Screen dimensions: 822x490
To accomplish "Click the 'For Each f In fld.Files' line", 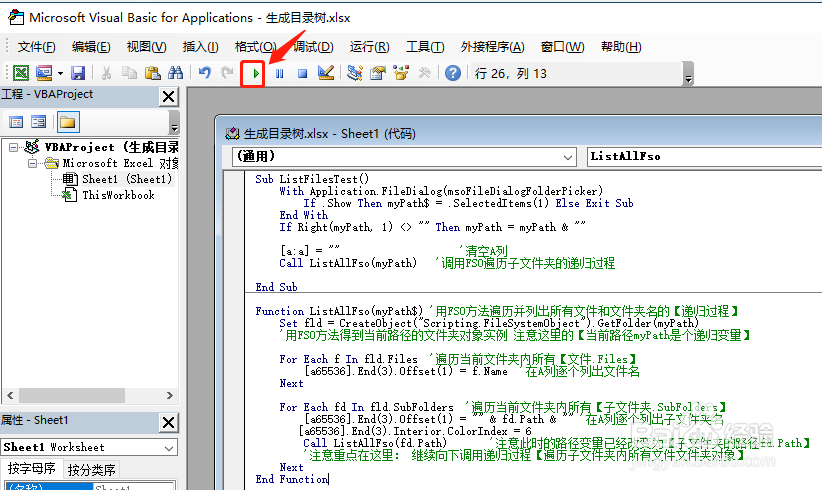I will click(348, 360).
